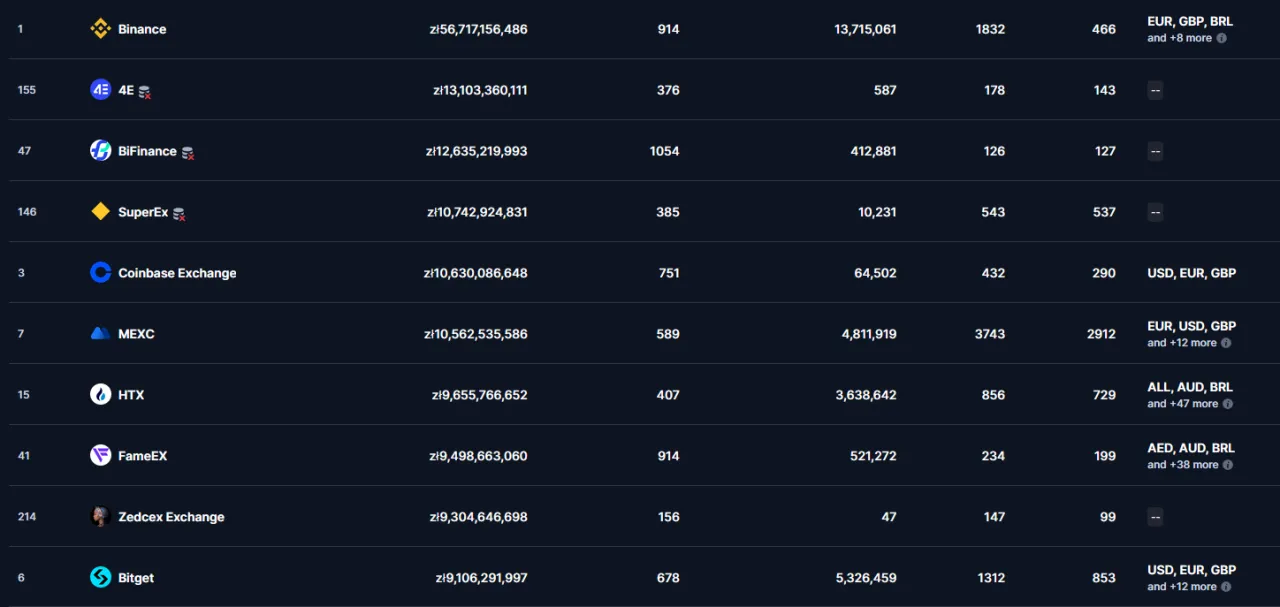Open the Coinbase Exchange name link

tap(177, 273)
